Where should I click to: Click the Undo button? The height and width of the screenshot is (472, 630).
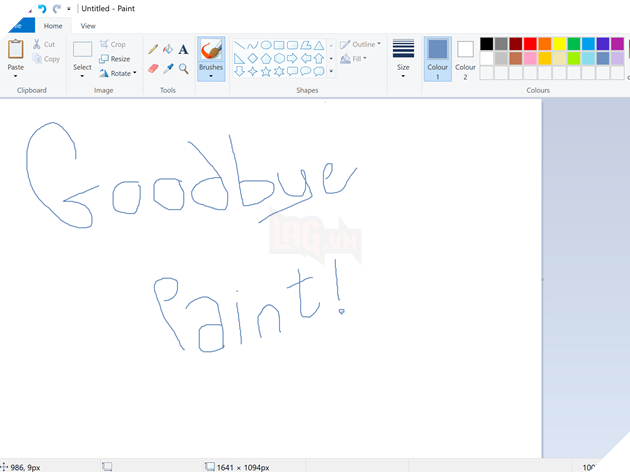[42, 8]
